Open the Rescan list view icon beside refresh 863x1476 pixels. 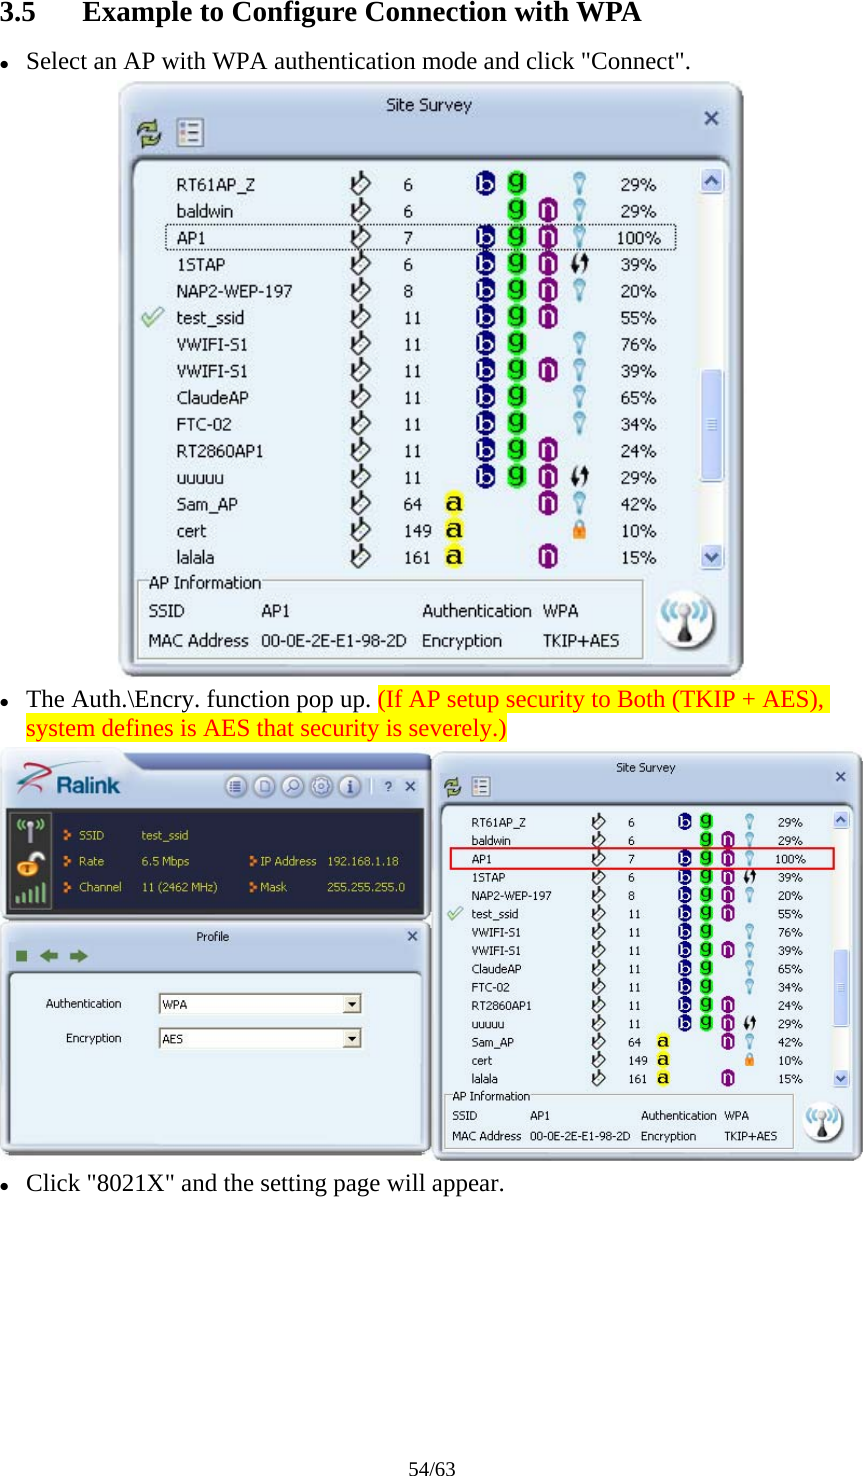(x=189, y=131)
